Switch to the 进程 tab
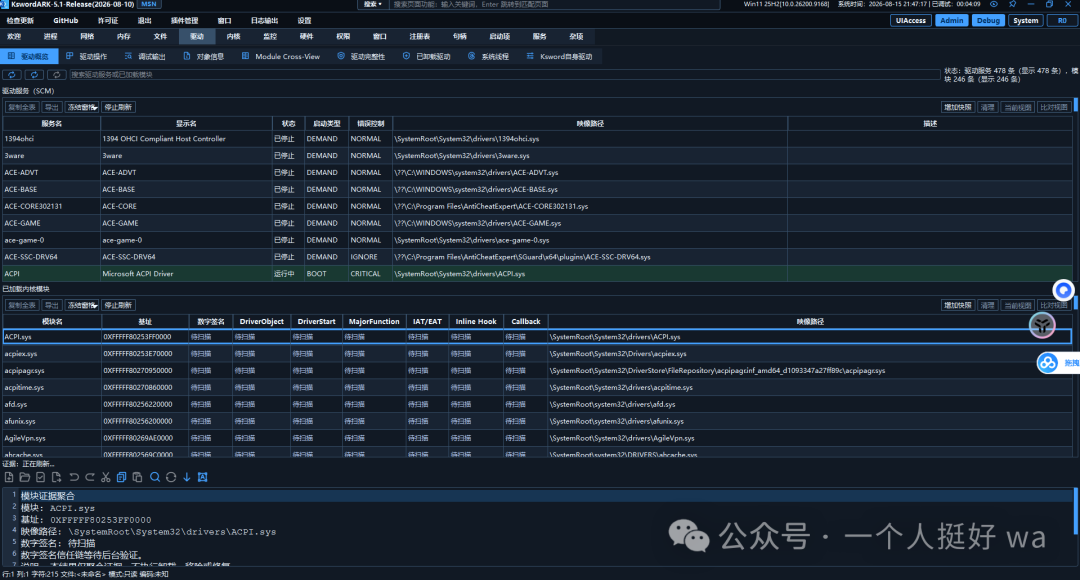The width and height of the screenshot is (1080, 580). (x=50, y=37)
